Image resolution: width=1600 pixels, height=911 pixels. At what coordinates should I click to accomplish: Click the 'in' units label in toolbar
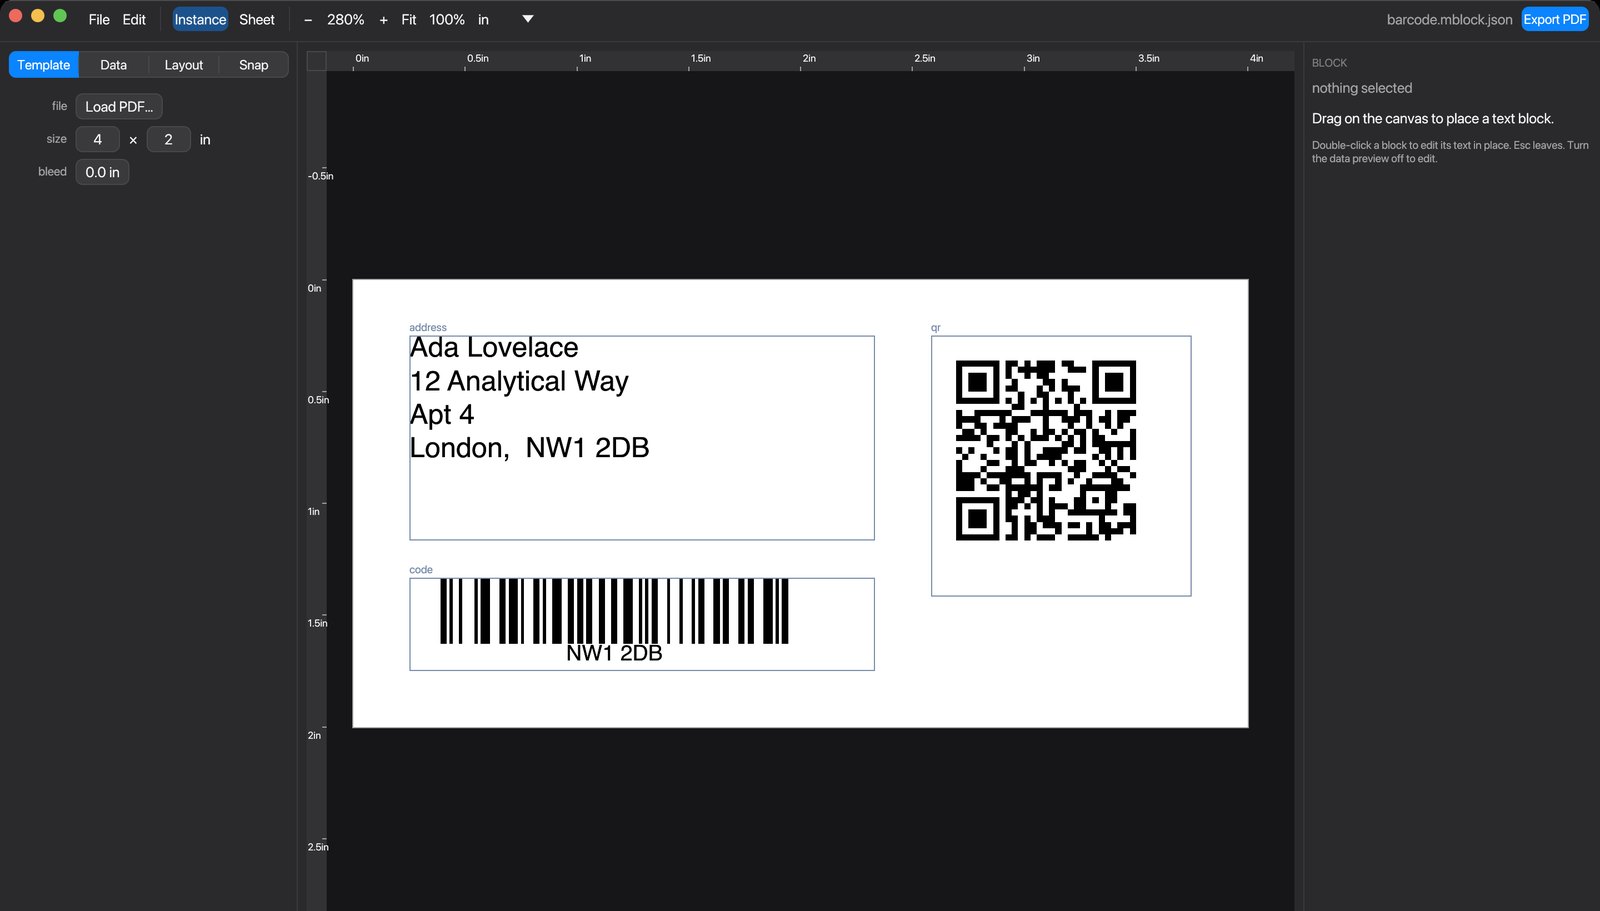(x=483, y=19)
